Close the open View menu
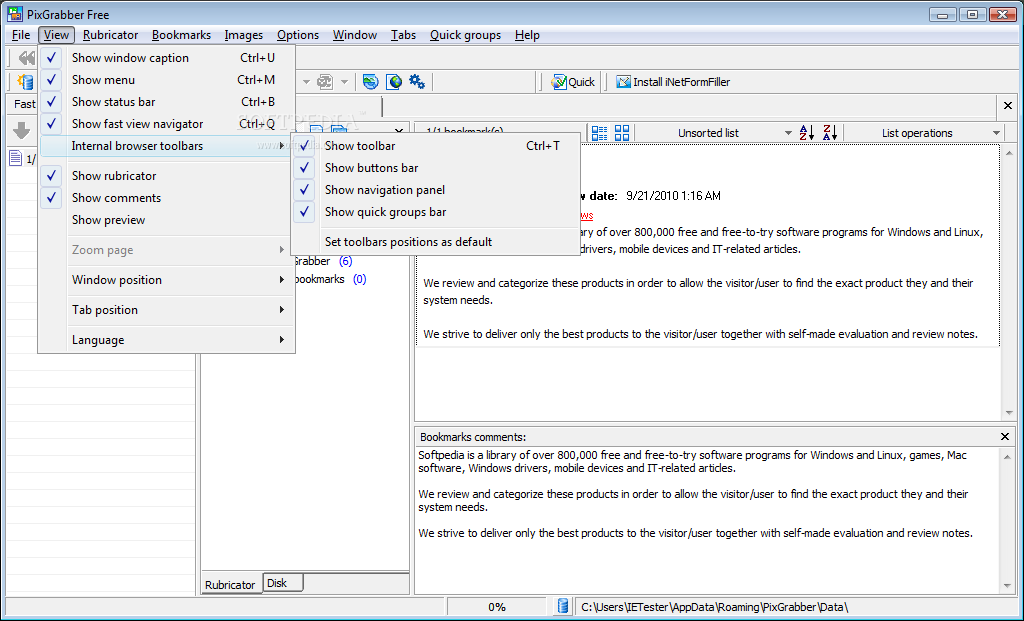 coord(56,35)
